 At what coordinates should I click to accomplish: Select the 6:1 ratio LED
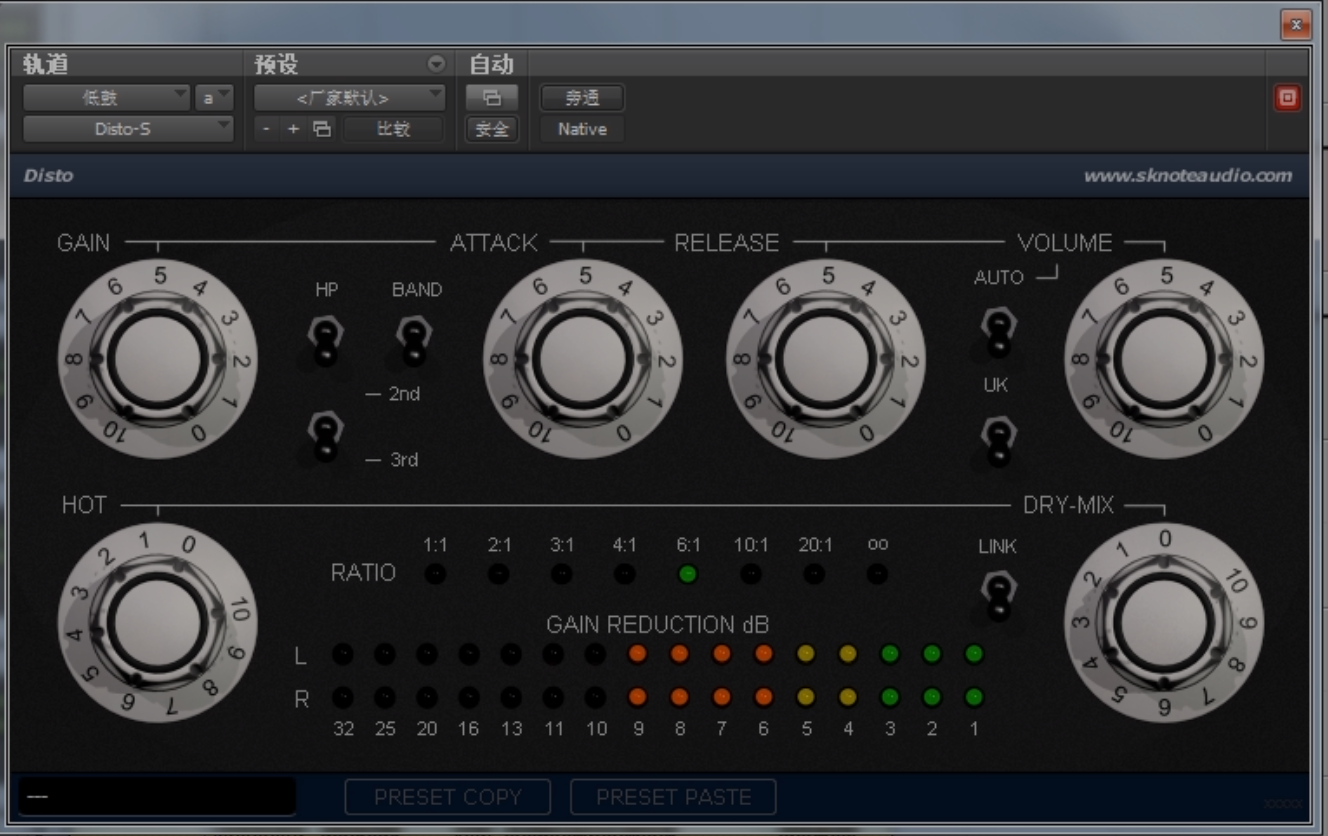tap(687, 574)
